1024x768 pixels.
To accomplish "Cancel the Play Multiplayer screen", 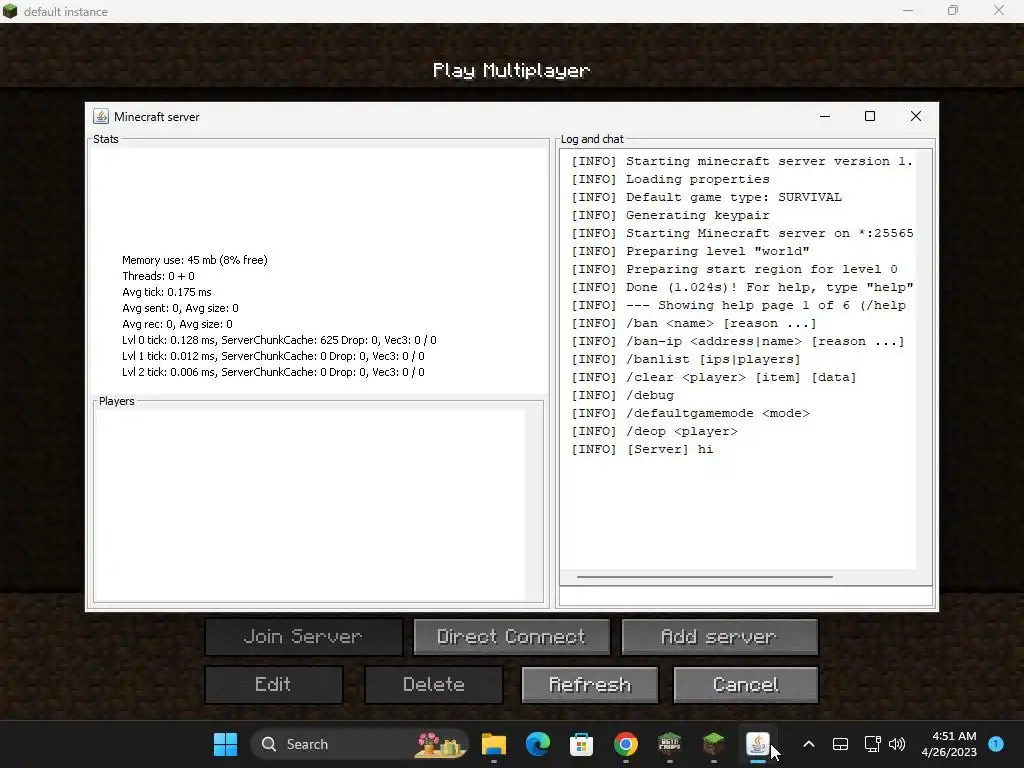I will pos(745,684).
